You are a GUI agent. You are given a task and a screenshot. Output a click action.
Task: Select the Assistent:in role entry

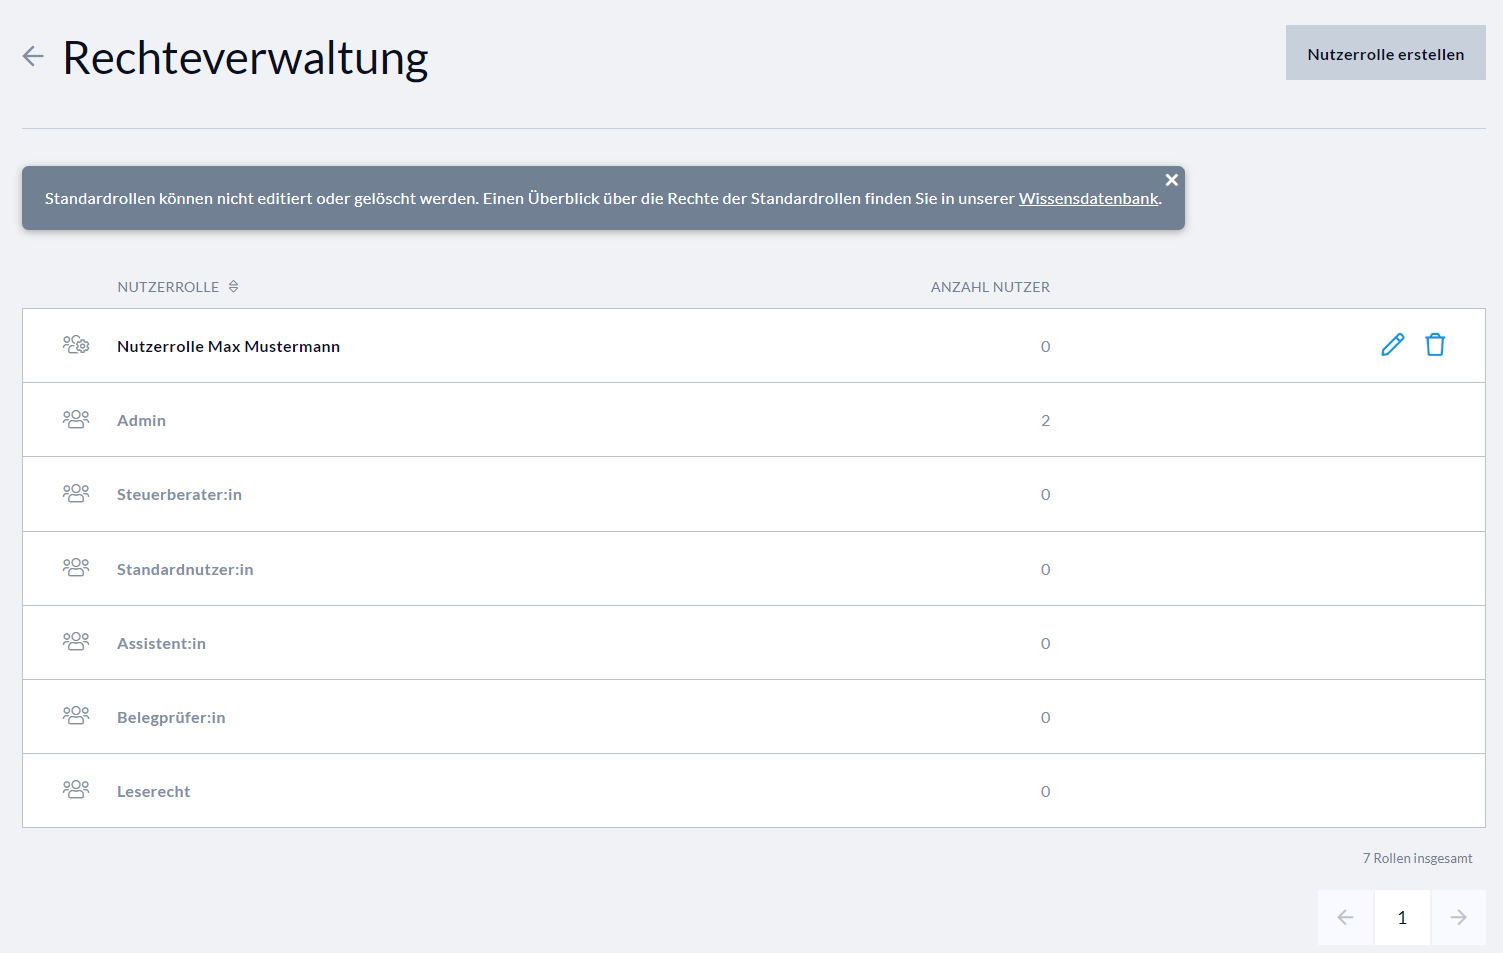tap(161, 643)
